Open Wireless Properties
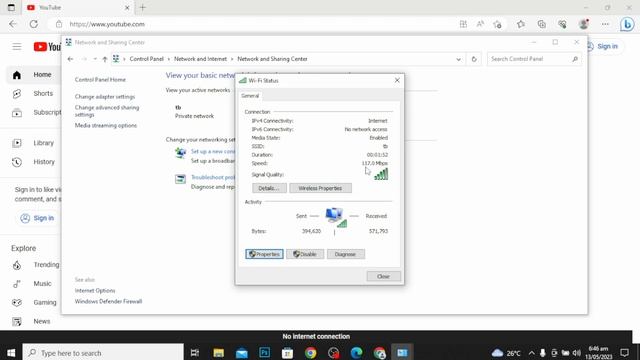 [x=320, y=188]
